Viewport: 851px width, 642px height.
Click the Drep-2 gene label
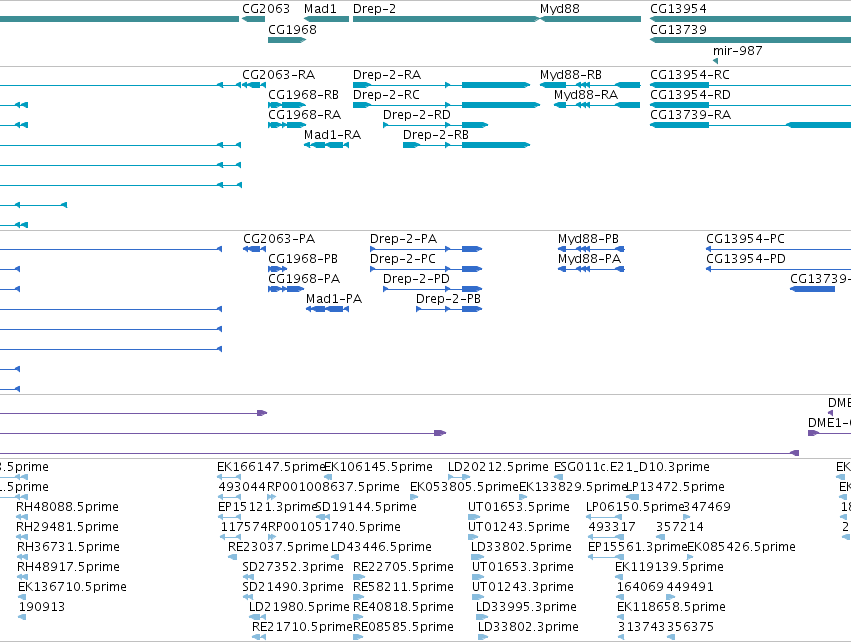pos(374,9)
